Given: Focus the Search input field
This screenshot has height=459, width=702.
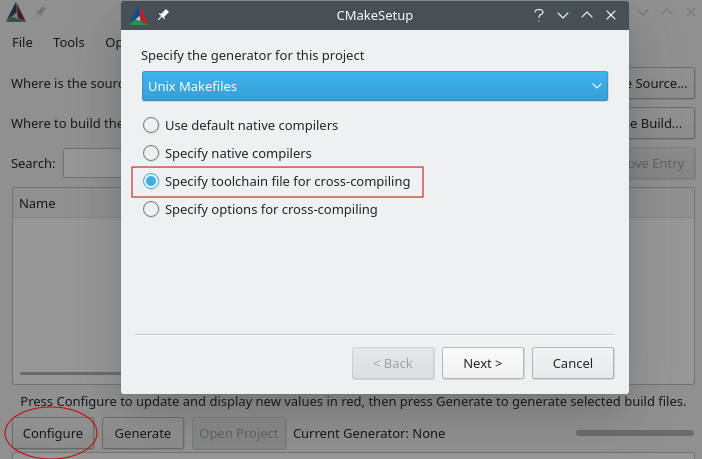Looking at the screenshot, I should tap(92, 164).
